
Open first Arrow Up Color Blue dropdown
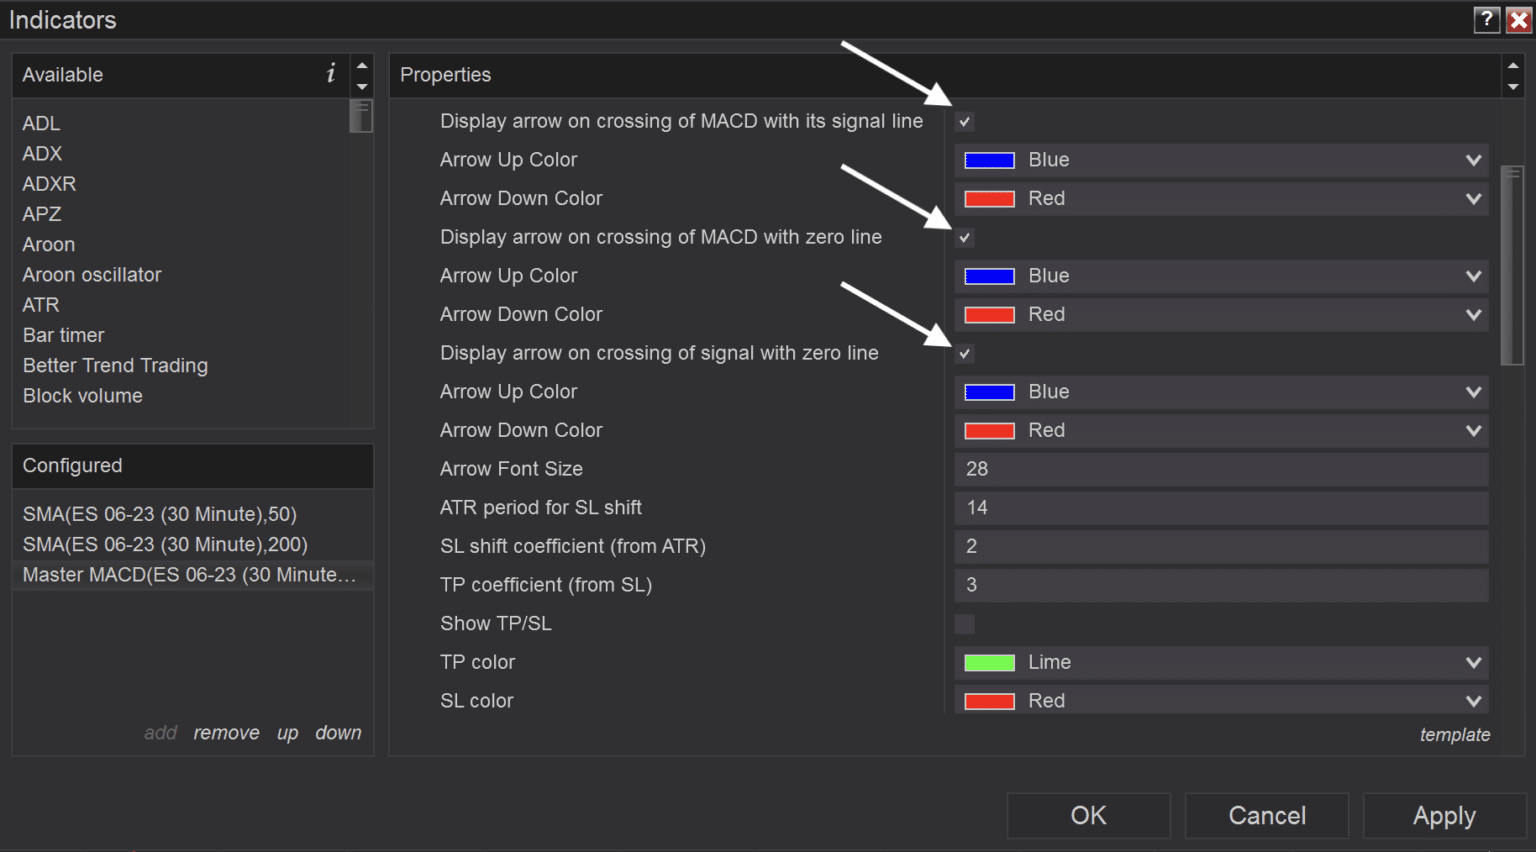coord(1220,160)
